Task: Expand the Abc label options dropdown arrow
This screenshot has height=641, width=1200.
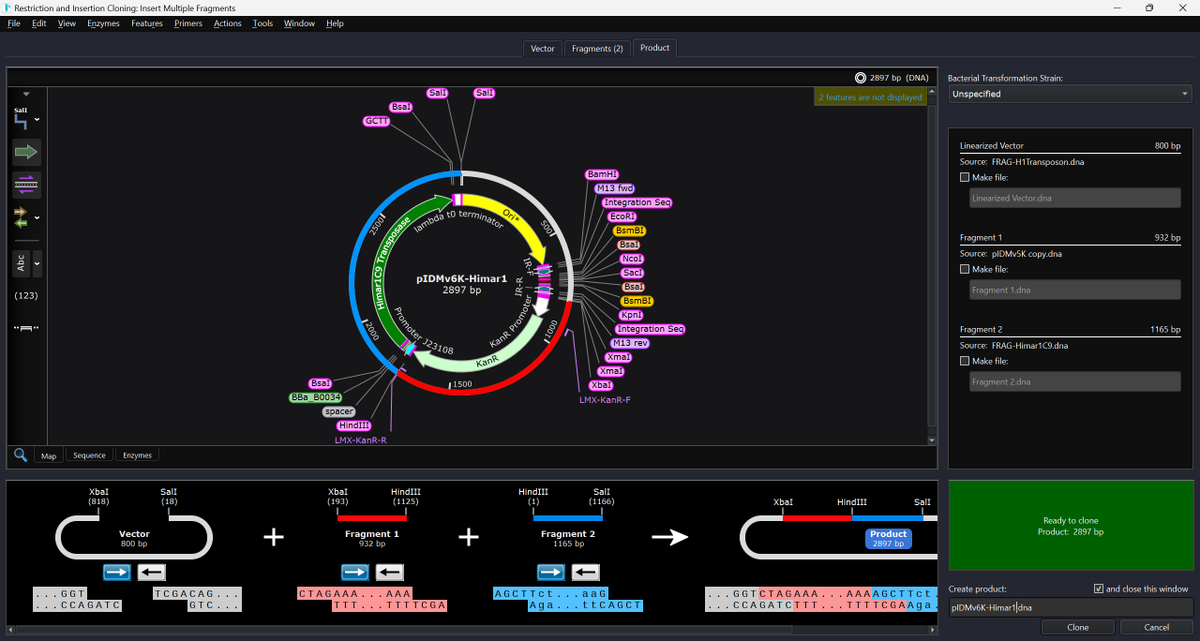Action: pos(37,263)
